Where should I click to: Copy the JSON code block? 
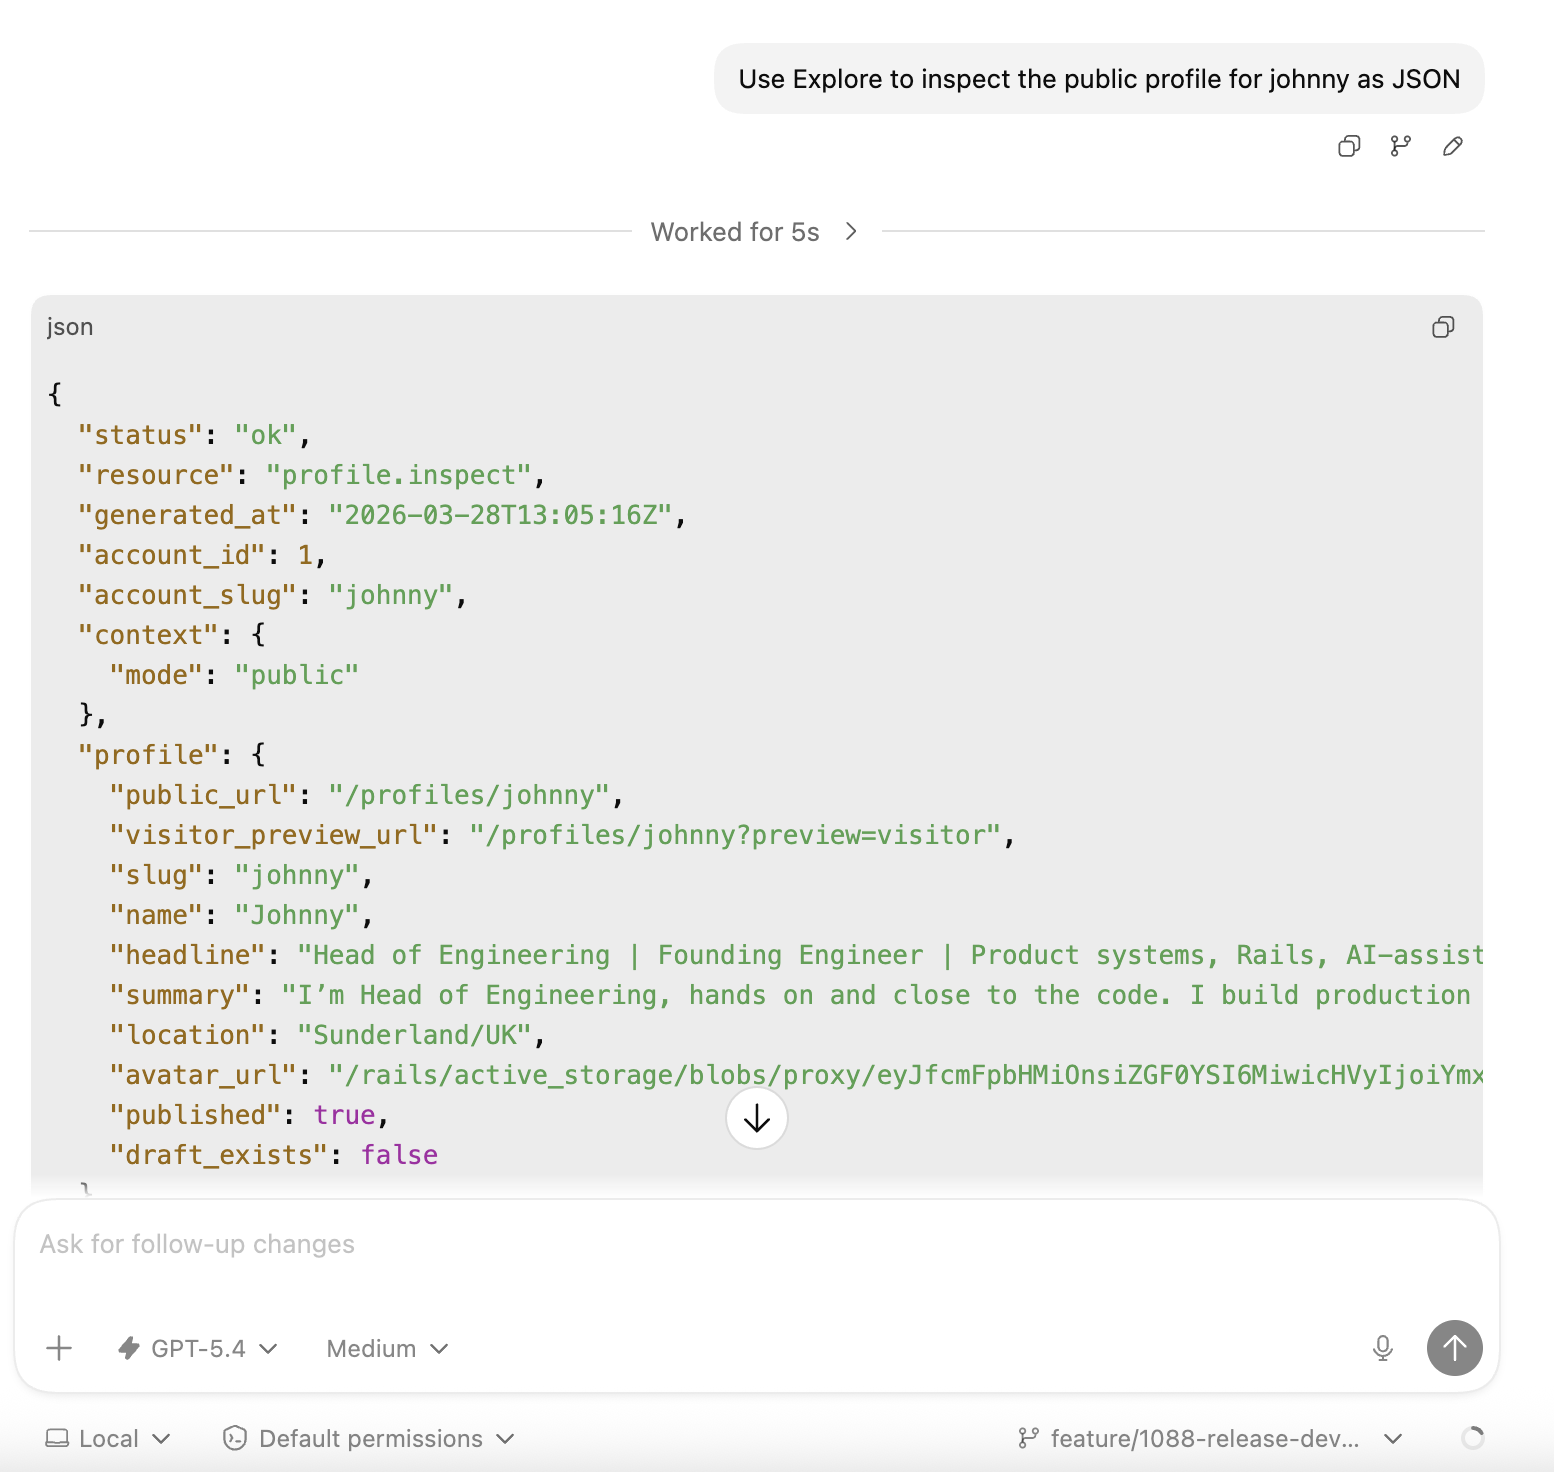[x=1441, y=327]
